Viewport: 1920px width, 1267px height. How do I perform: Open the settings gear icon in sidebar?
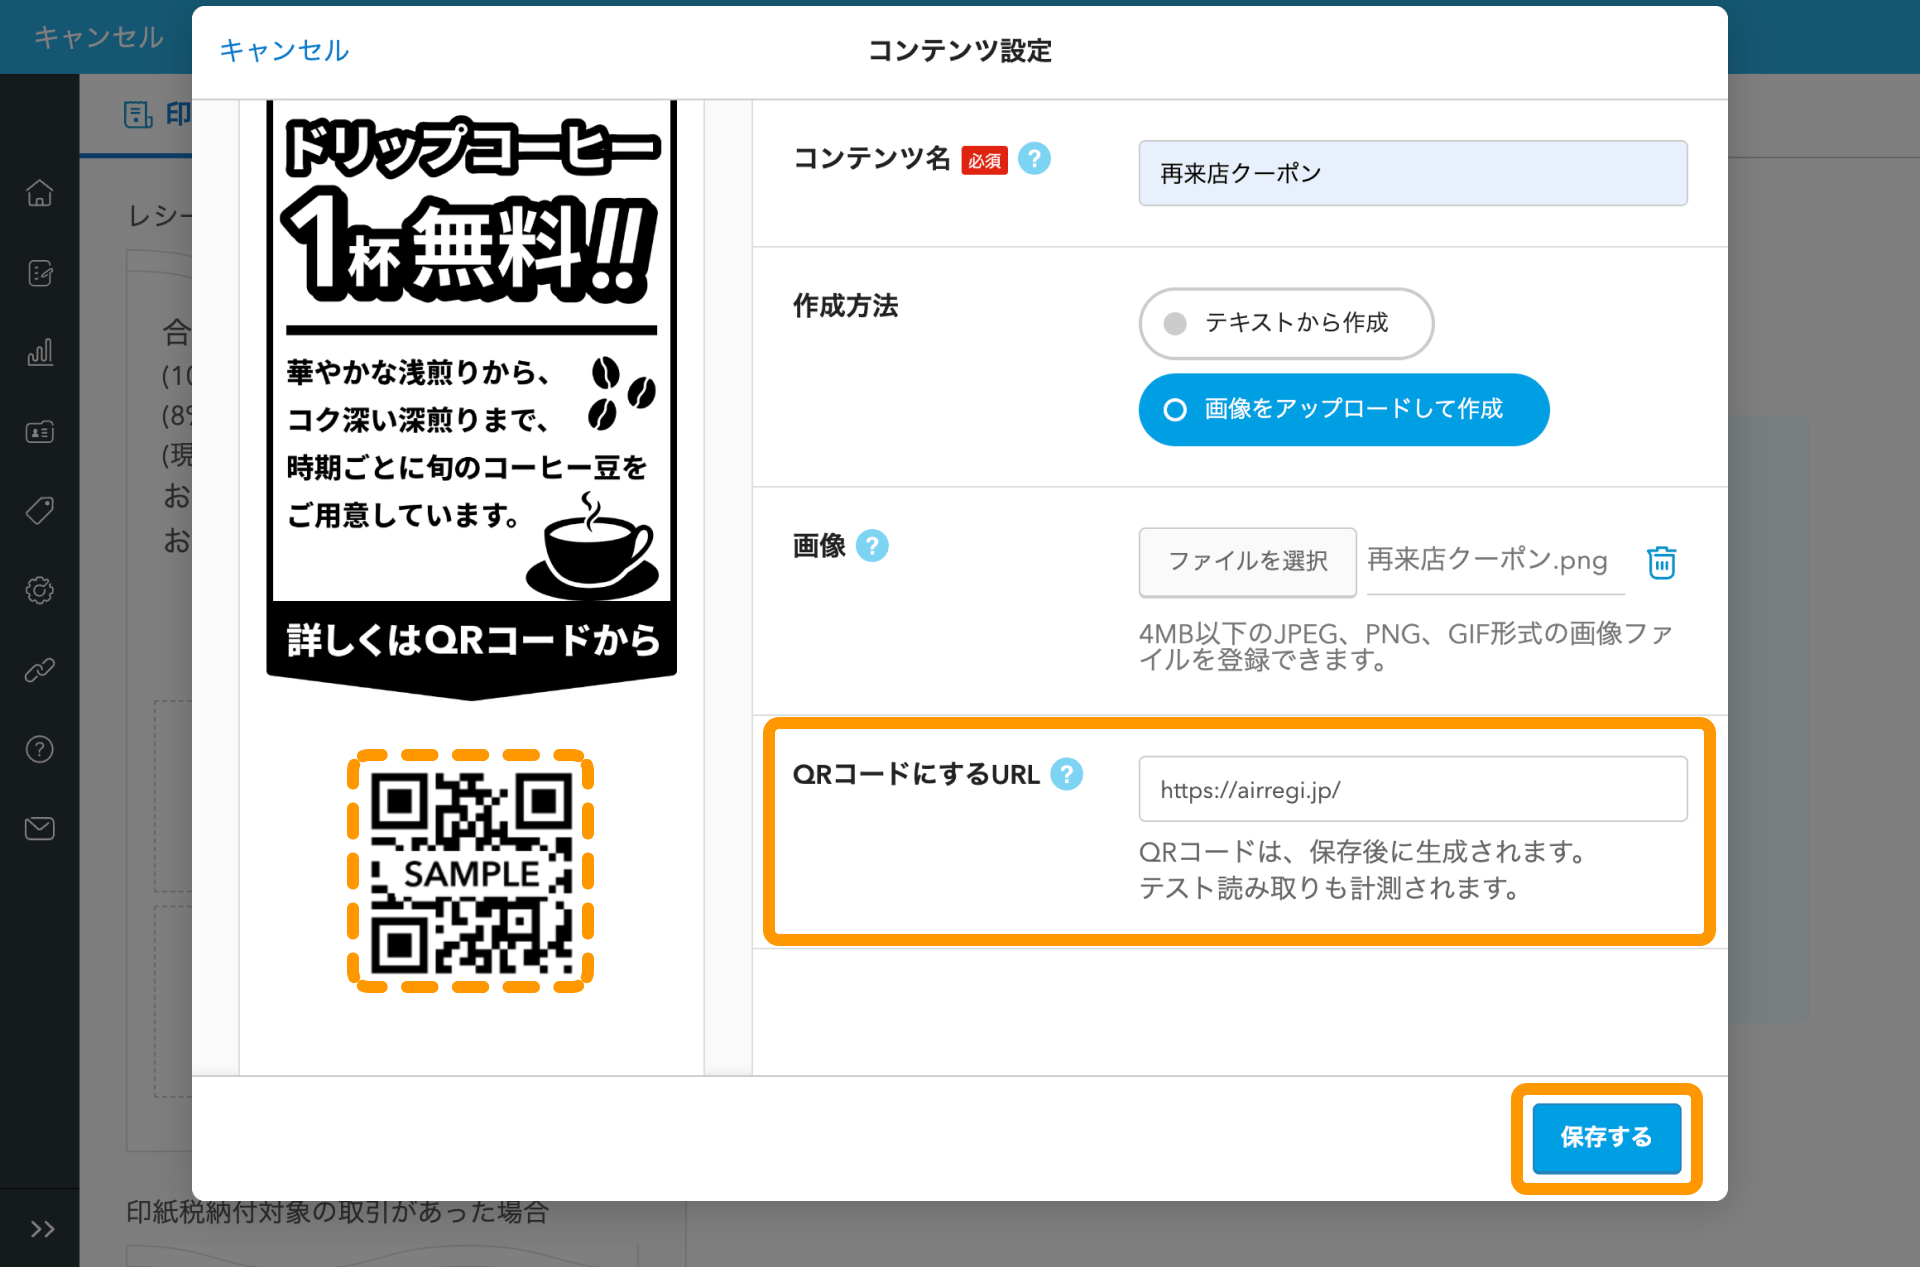(40, 590)
